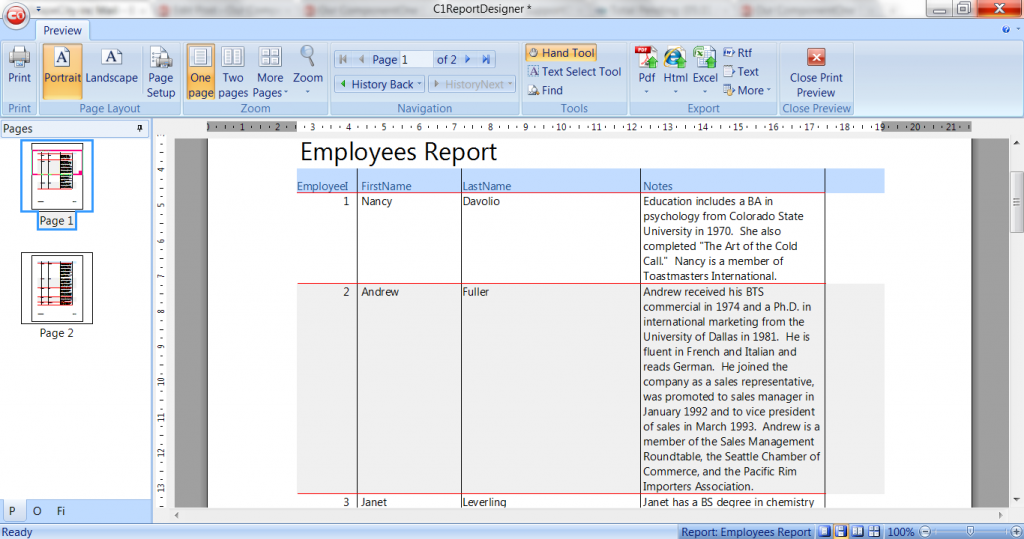The width and height of the screenshot is (1024, 539).
Task: Select Two pages view
Action: (x=232, y=72)
